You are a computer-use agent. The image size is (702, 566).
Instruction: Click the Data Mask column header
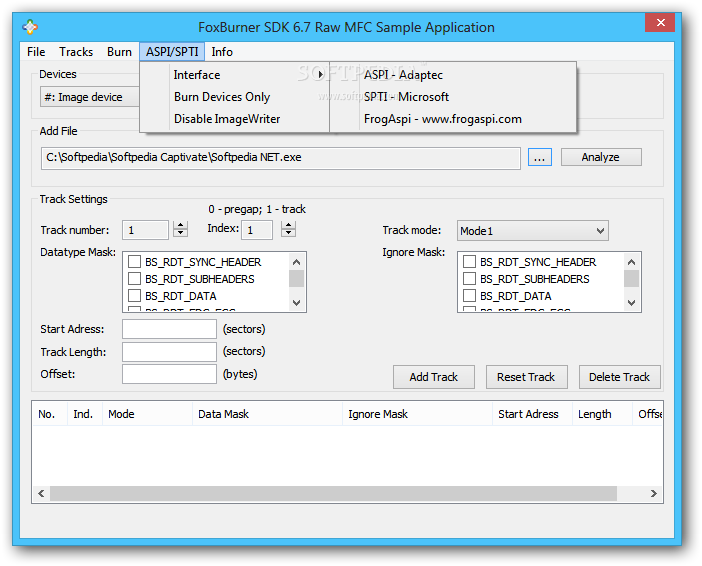tap(267, 414)
